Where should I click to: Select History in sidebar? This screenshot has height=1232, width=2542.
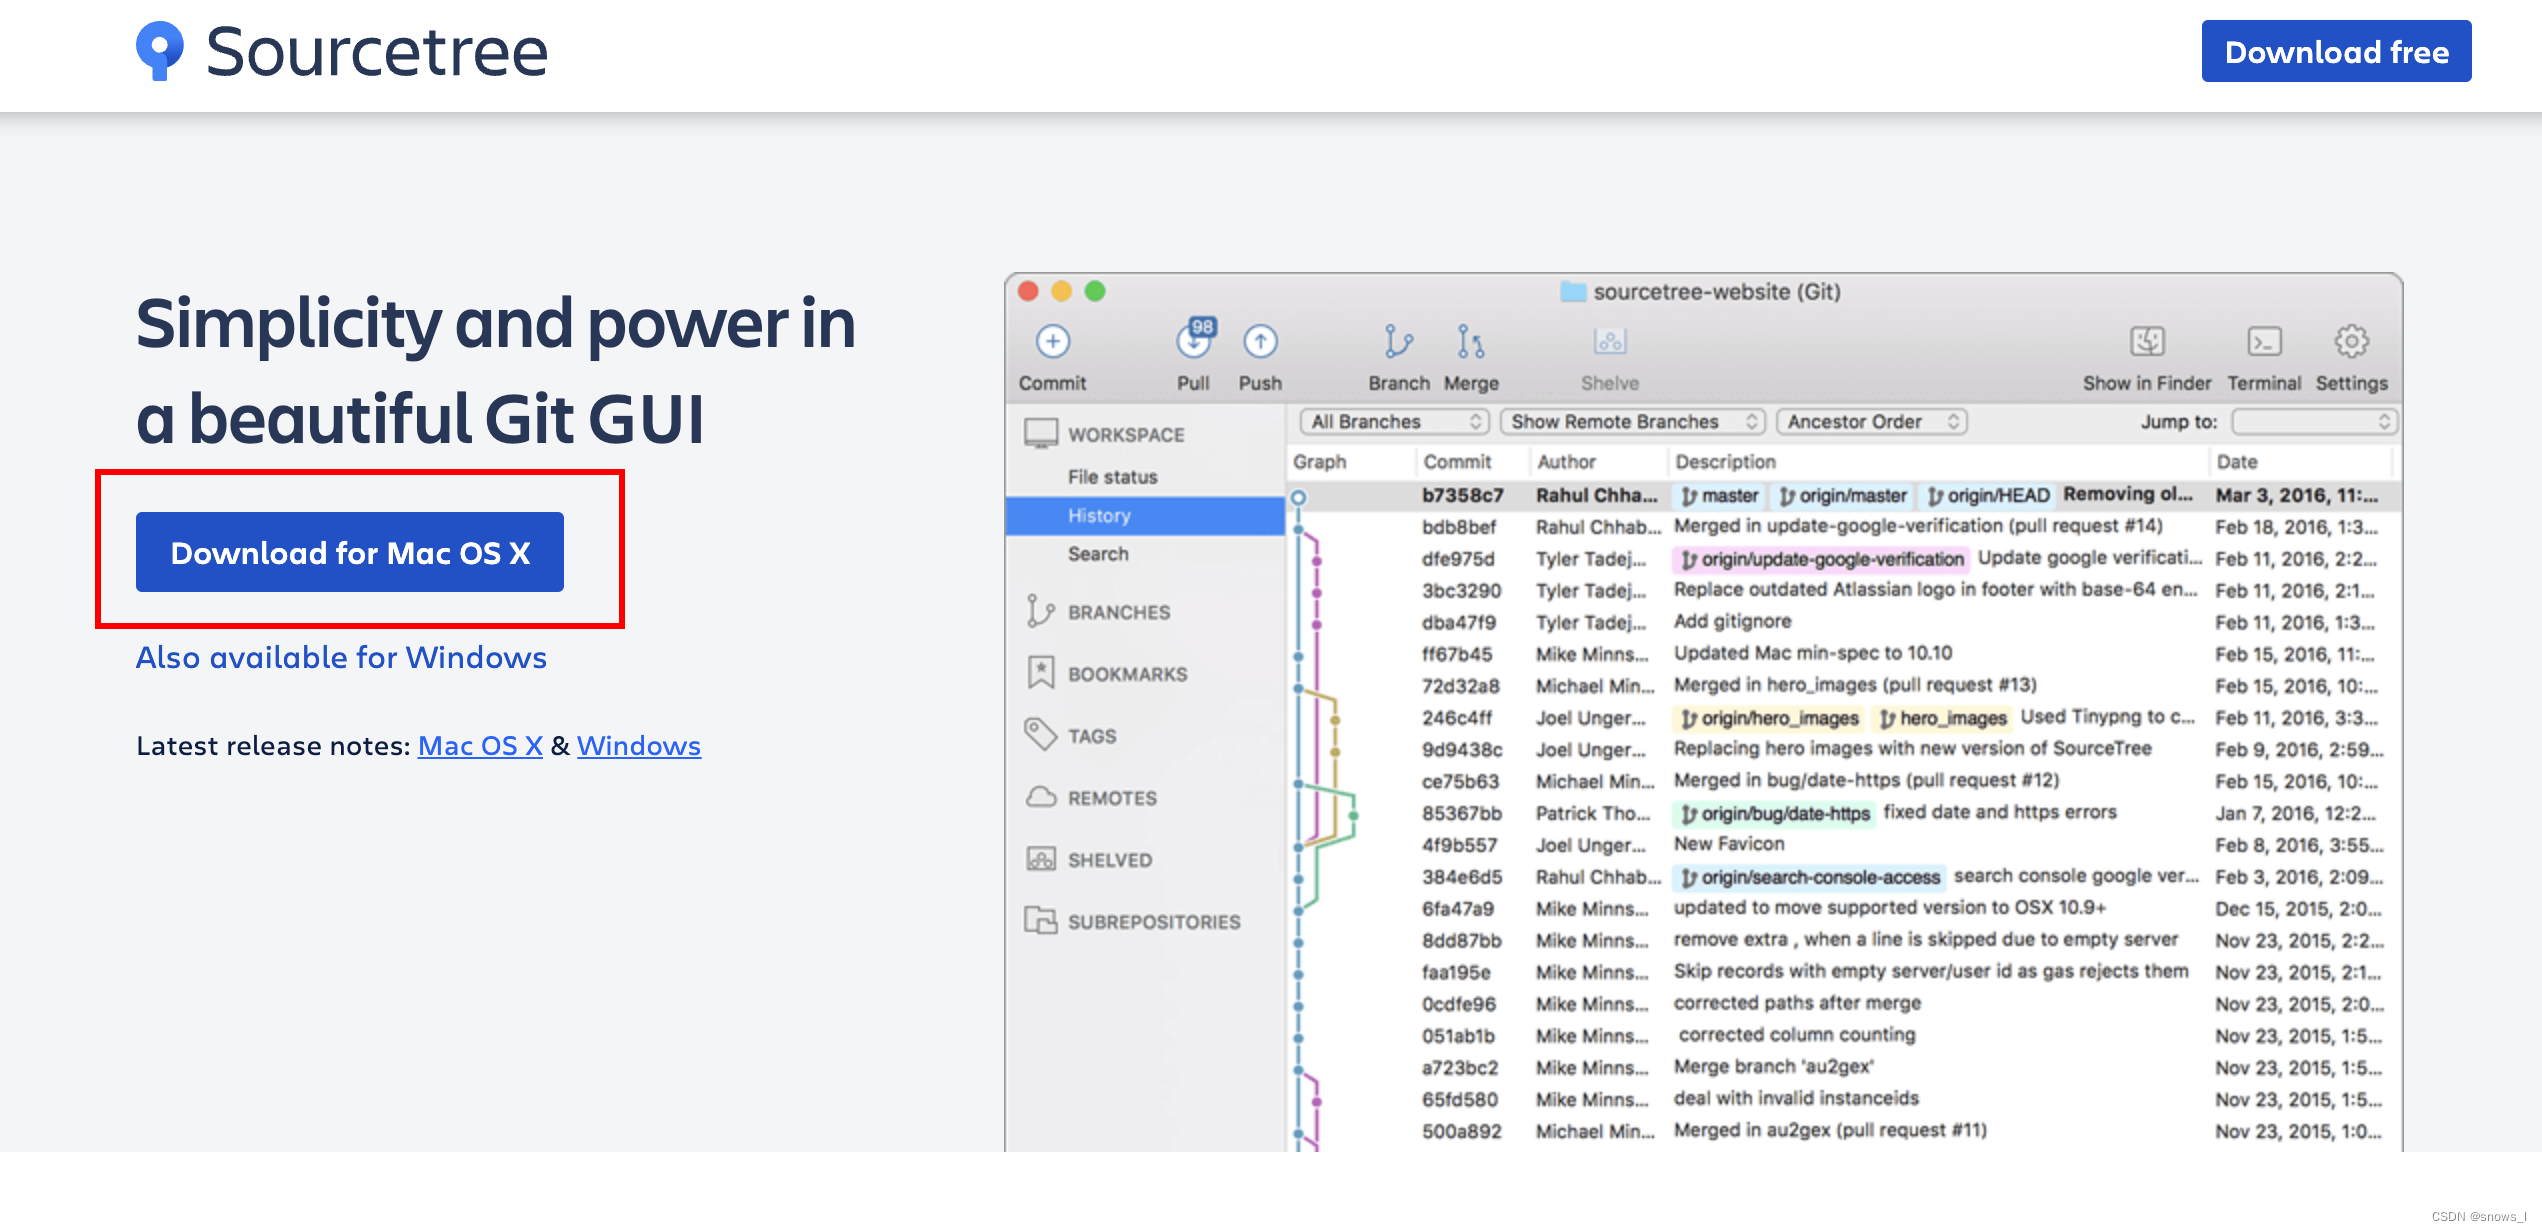(x=1145, y=516)
